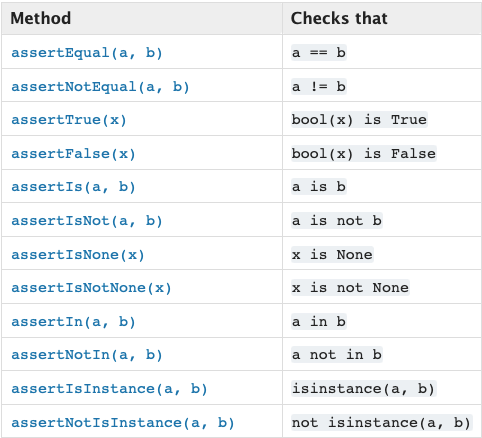Click the assertIsNot(a, b) link
Screen dimensions: 482x438
pos(87,221)
